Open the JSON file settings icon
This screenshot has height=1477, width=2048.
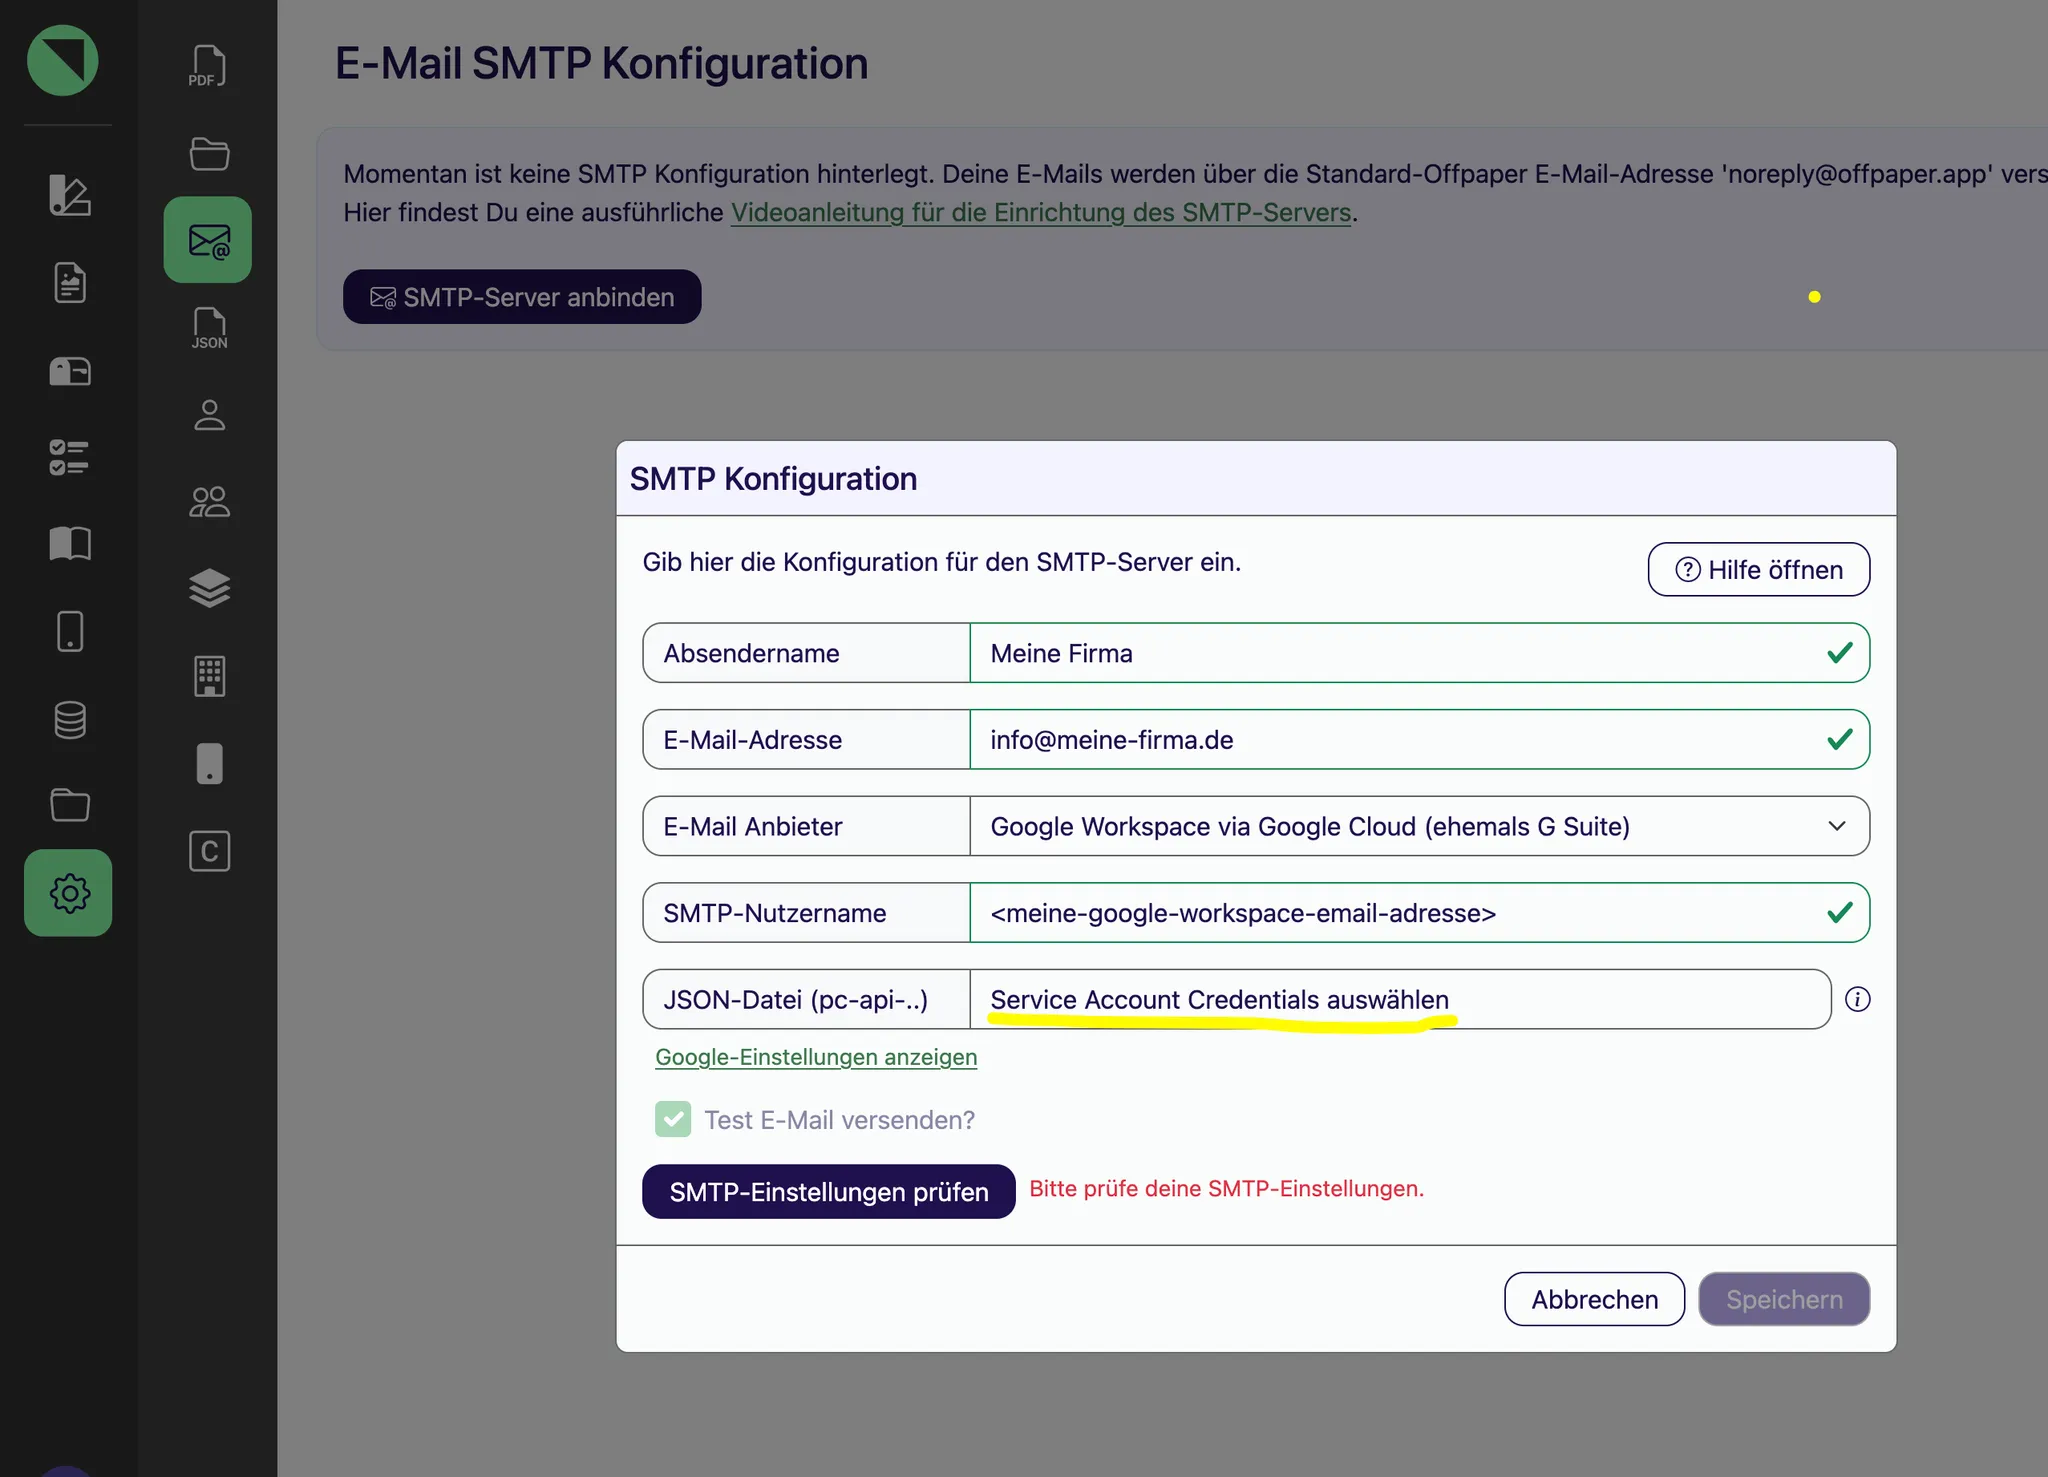click(x=209, y=328)
